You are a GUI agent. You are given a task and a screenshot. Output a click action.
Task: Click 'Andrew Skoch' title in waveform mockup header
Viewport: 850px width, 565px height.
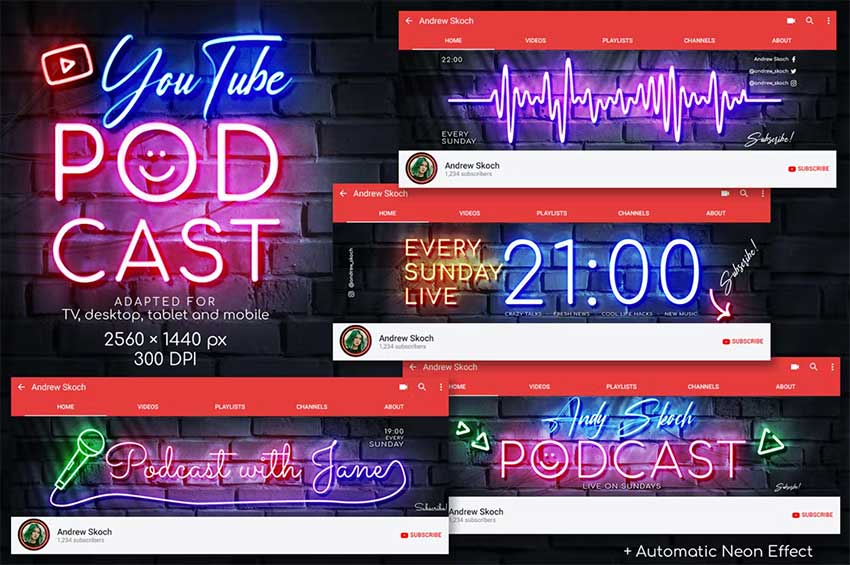(x=446, y=21)
